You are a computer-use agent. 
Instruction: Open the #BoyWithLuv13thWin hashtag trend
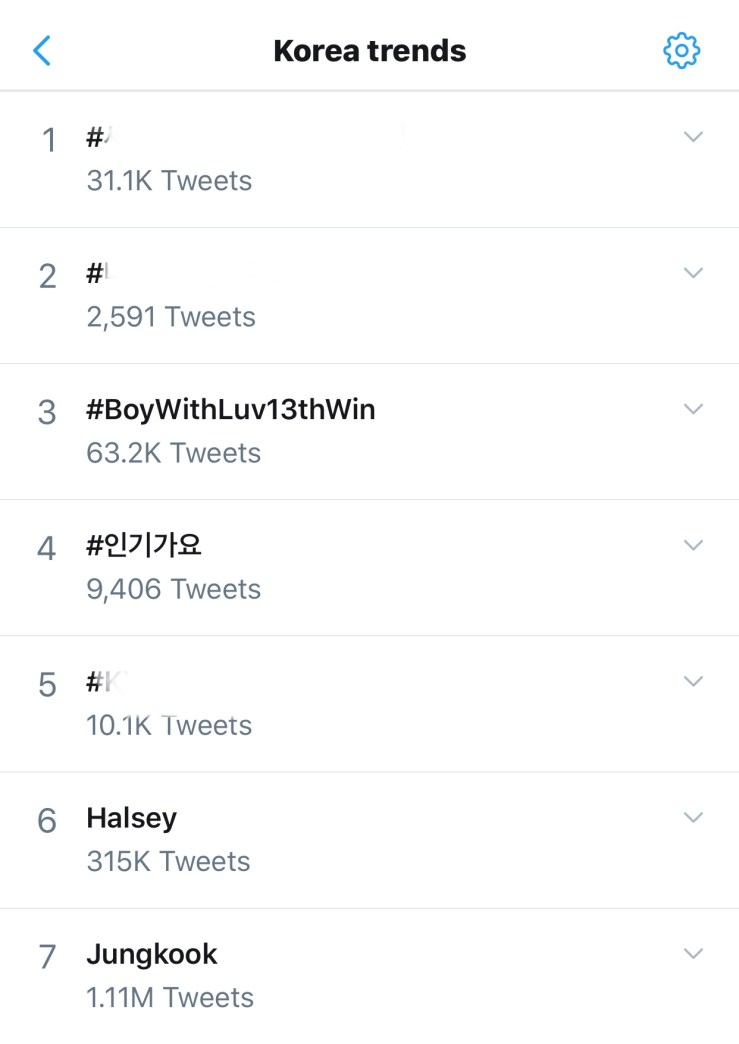click(x=231, y=409)
